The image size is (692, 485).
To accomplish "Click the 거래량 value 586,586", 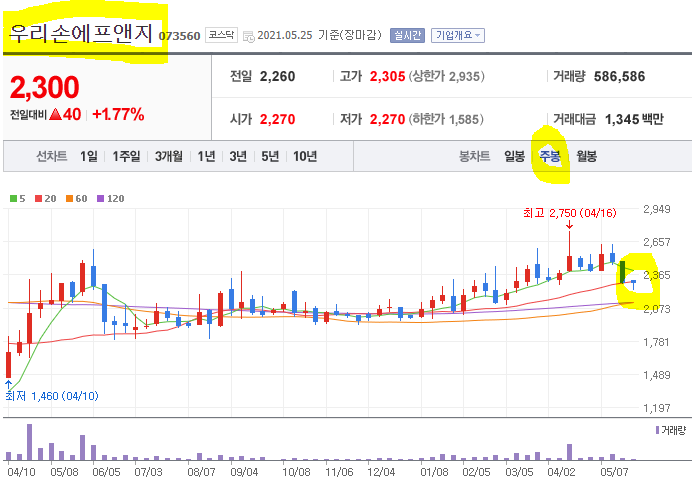I will (x=620, y=76).
